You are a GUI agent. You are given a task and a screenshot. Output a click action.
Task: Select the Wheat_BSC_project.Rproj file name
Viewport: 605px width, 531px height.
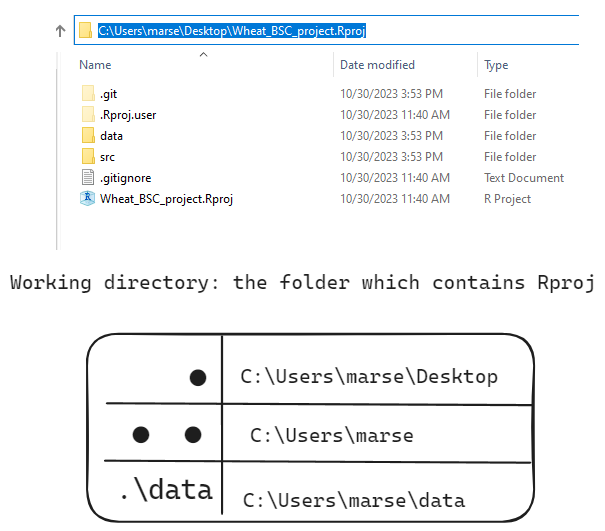pyautogui.click(x=166, y=199)
